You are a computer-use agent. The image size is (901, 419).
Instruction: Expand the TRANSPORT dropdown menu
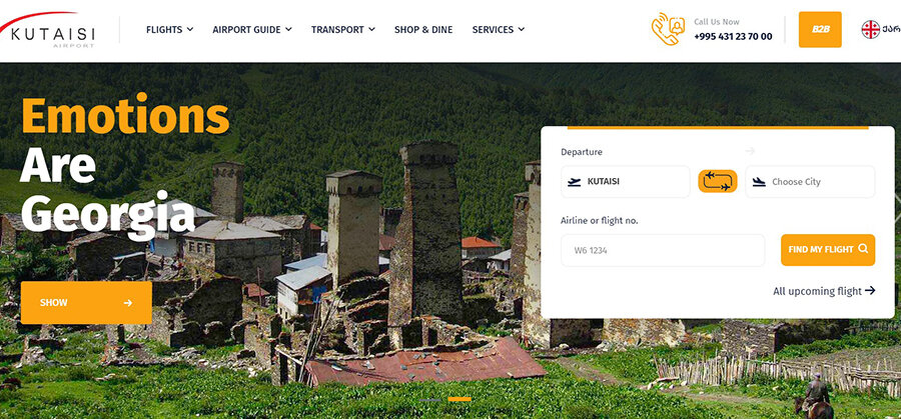343,29
